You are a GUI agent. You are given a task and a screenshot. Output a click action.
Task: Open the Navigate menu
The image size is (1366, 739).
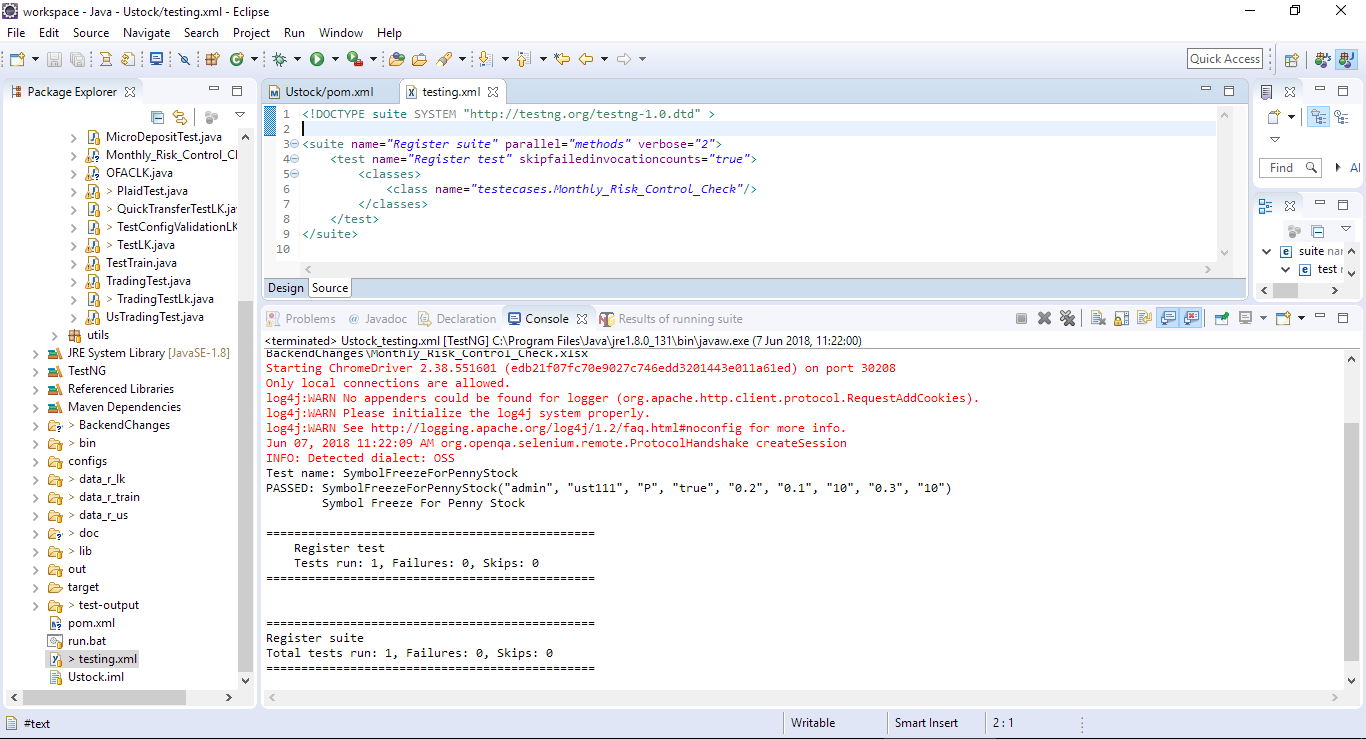coord(146,32)
